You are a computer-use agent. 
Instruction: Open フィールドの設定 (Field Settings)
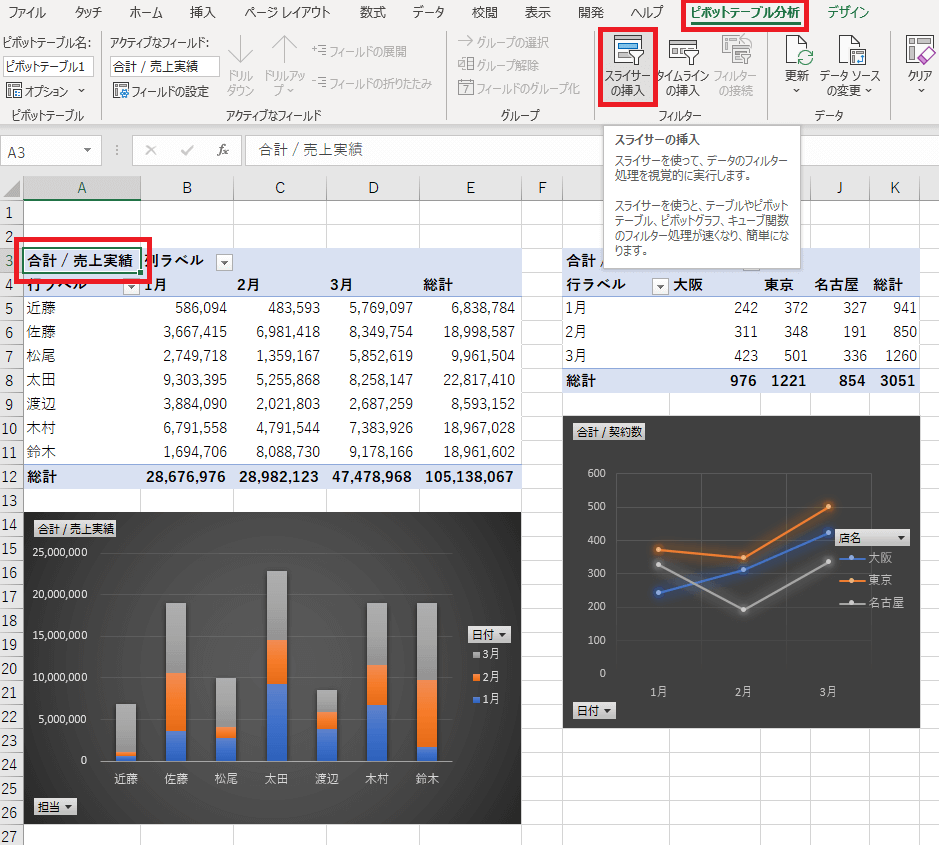click(160, 92)
